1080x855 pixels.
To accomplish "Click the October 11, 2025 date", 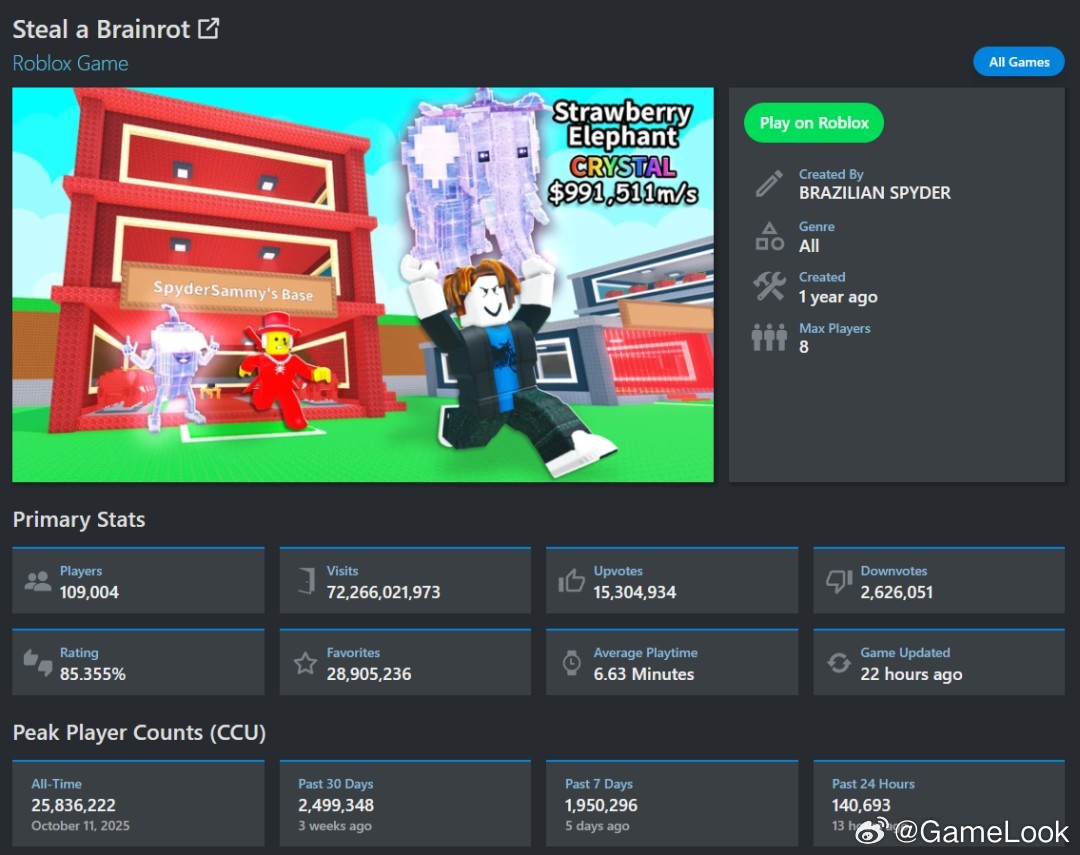I will pyautogui.click(x=80, y=825).
